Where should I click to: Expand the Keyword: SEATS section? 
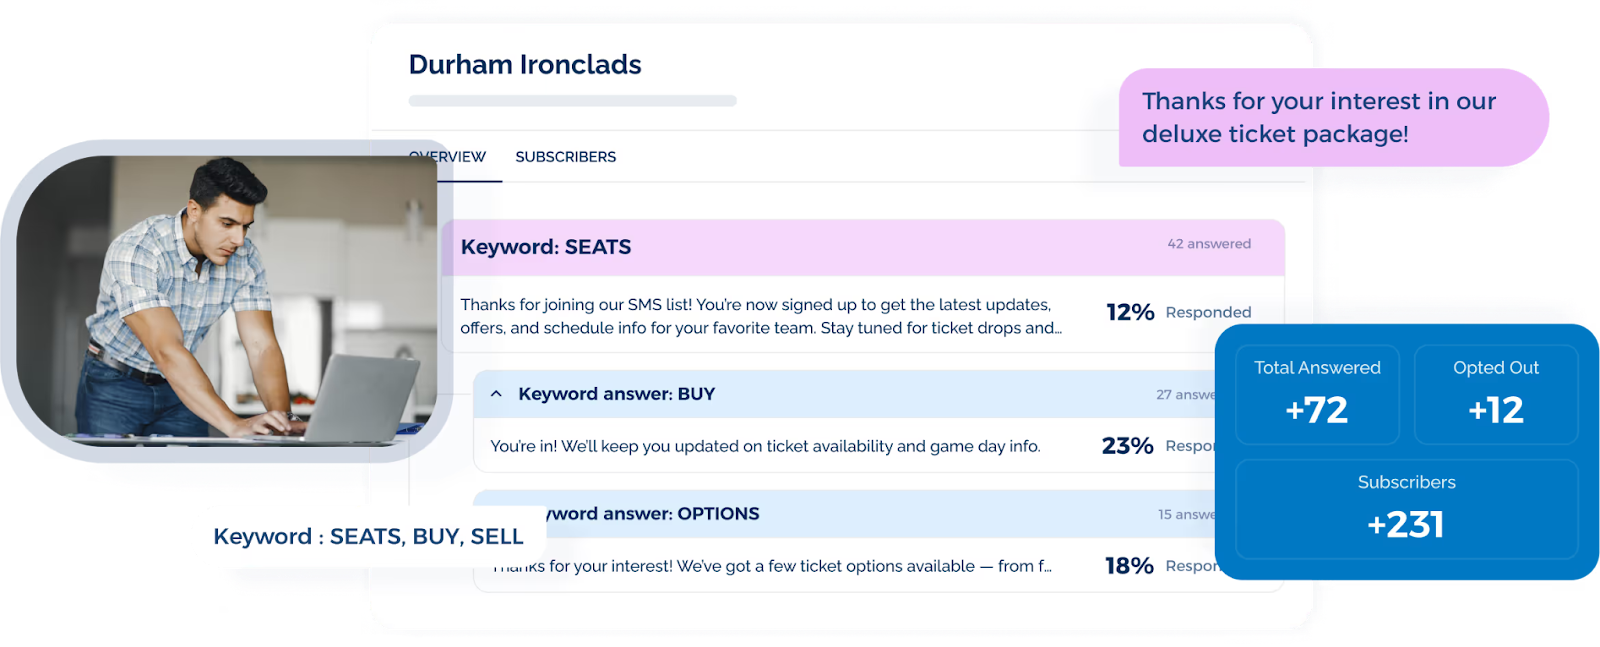click(546, 246)
